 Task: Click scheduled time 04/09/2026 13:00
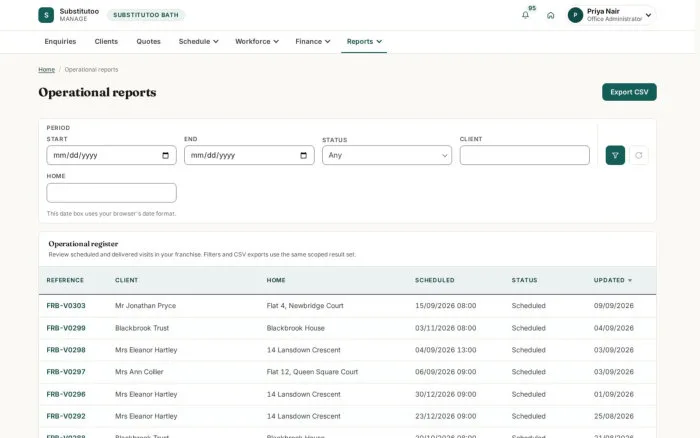446,350
